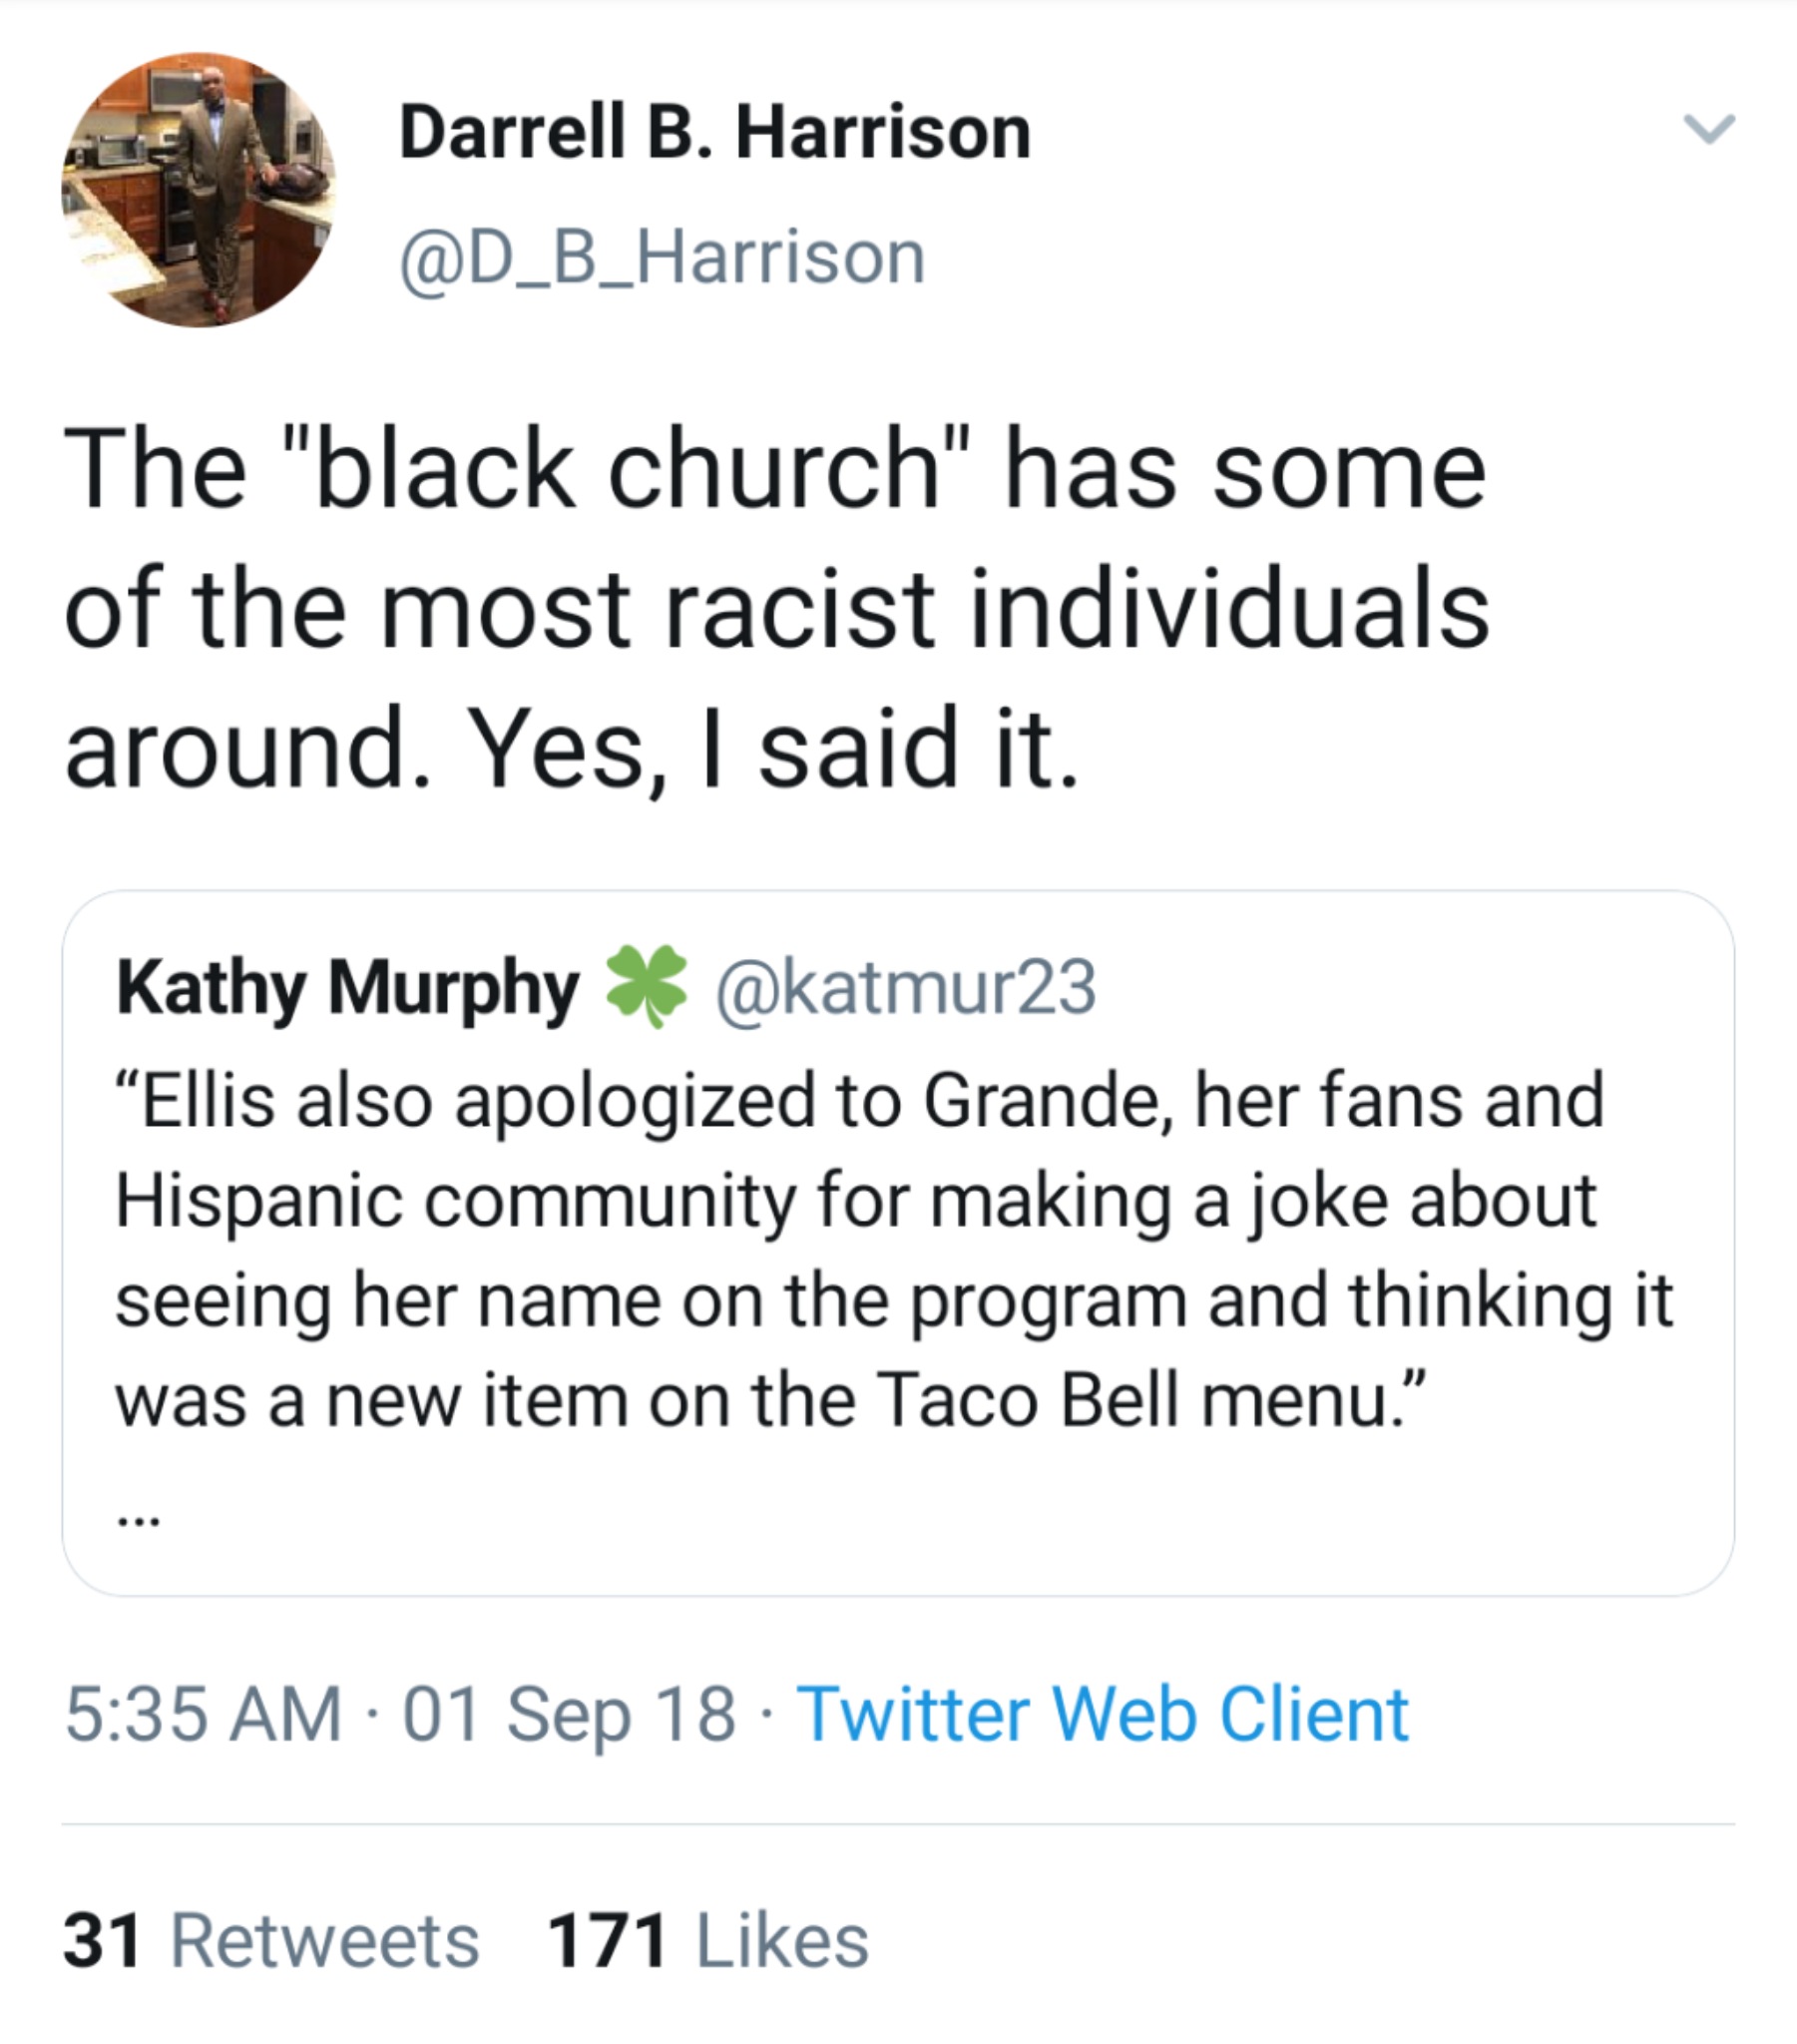Click "Hispanic community" line in quoted tweet
This screenshot has width=1797, height=2044.
point(855,1200)
